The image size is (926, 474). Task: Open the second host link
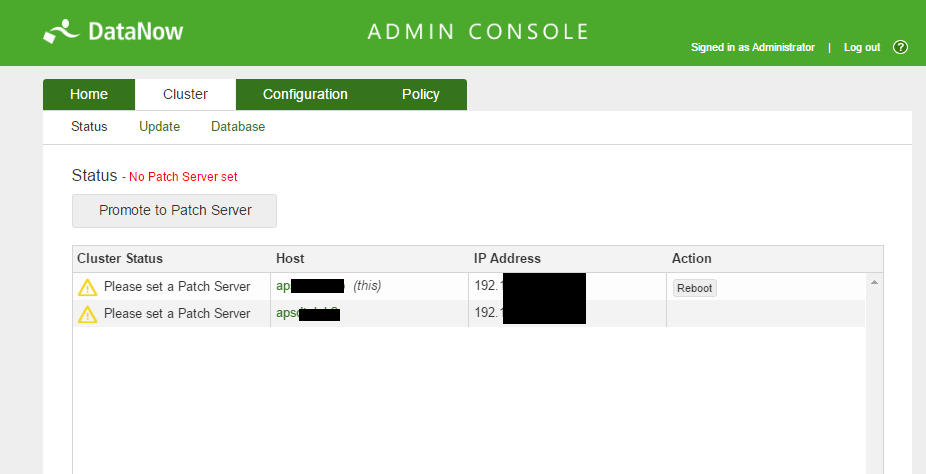pos(308,313)
